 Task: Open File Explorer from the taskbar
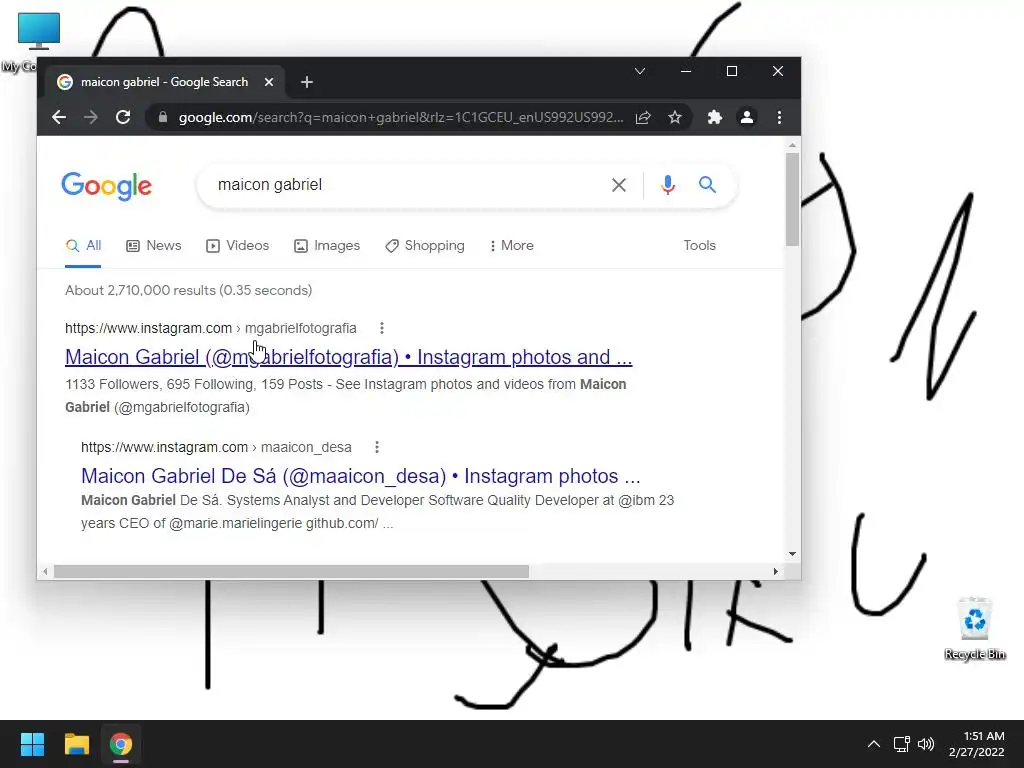[x=76, y=744]
